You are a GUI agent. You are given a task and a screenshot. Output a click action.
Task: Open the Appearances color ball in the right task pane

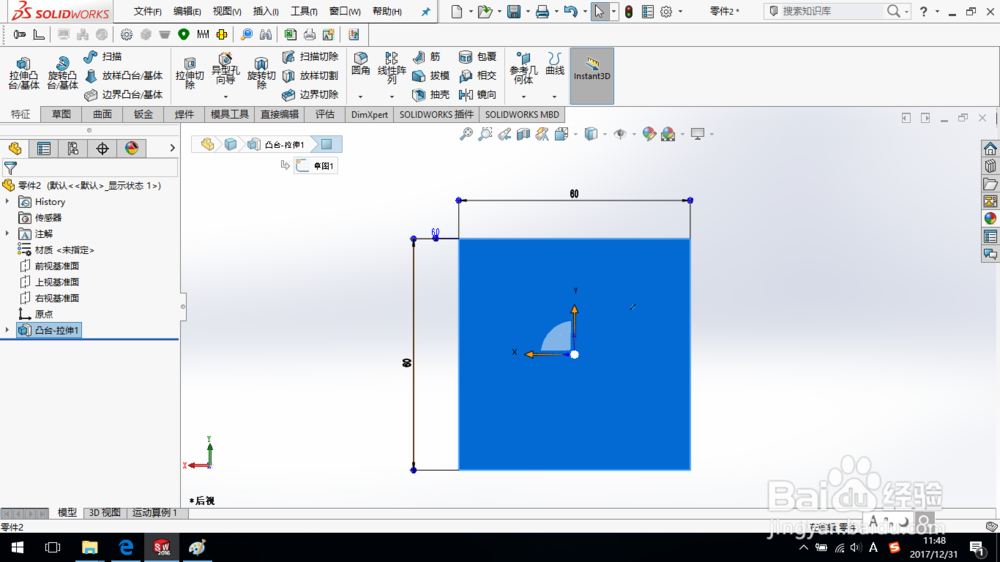(x=990, y=218)
